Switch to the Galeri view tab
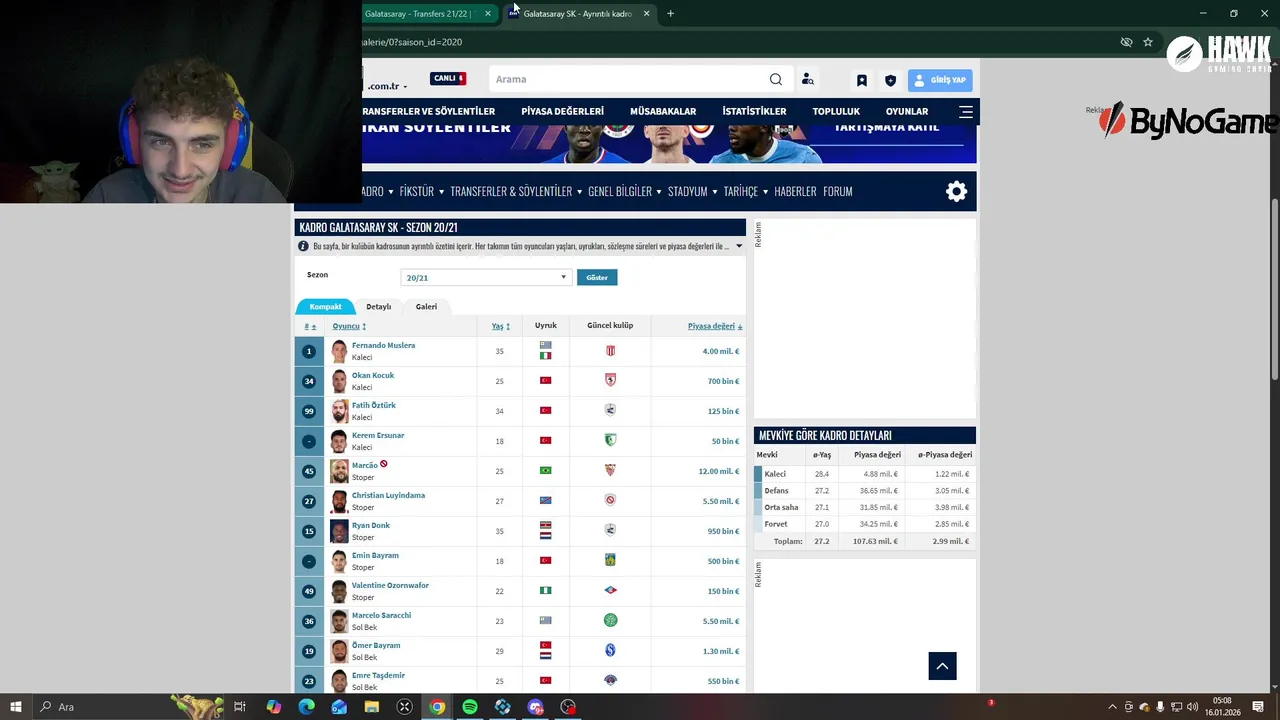1280x720 pixels. 426,306
